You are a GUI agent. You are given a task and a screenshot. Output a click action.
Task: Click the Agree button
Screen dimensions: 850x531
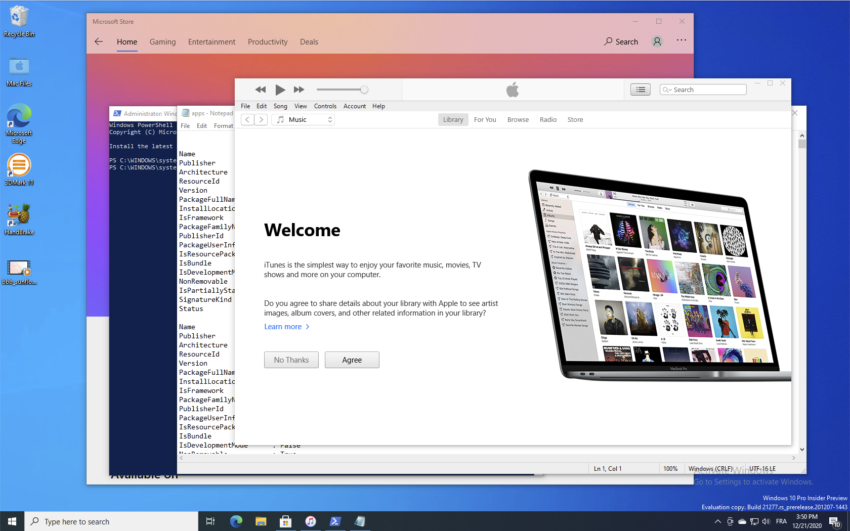[352, 360]
